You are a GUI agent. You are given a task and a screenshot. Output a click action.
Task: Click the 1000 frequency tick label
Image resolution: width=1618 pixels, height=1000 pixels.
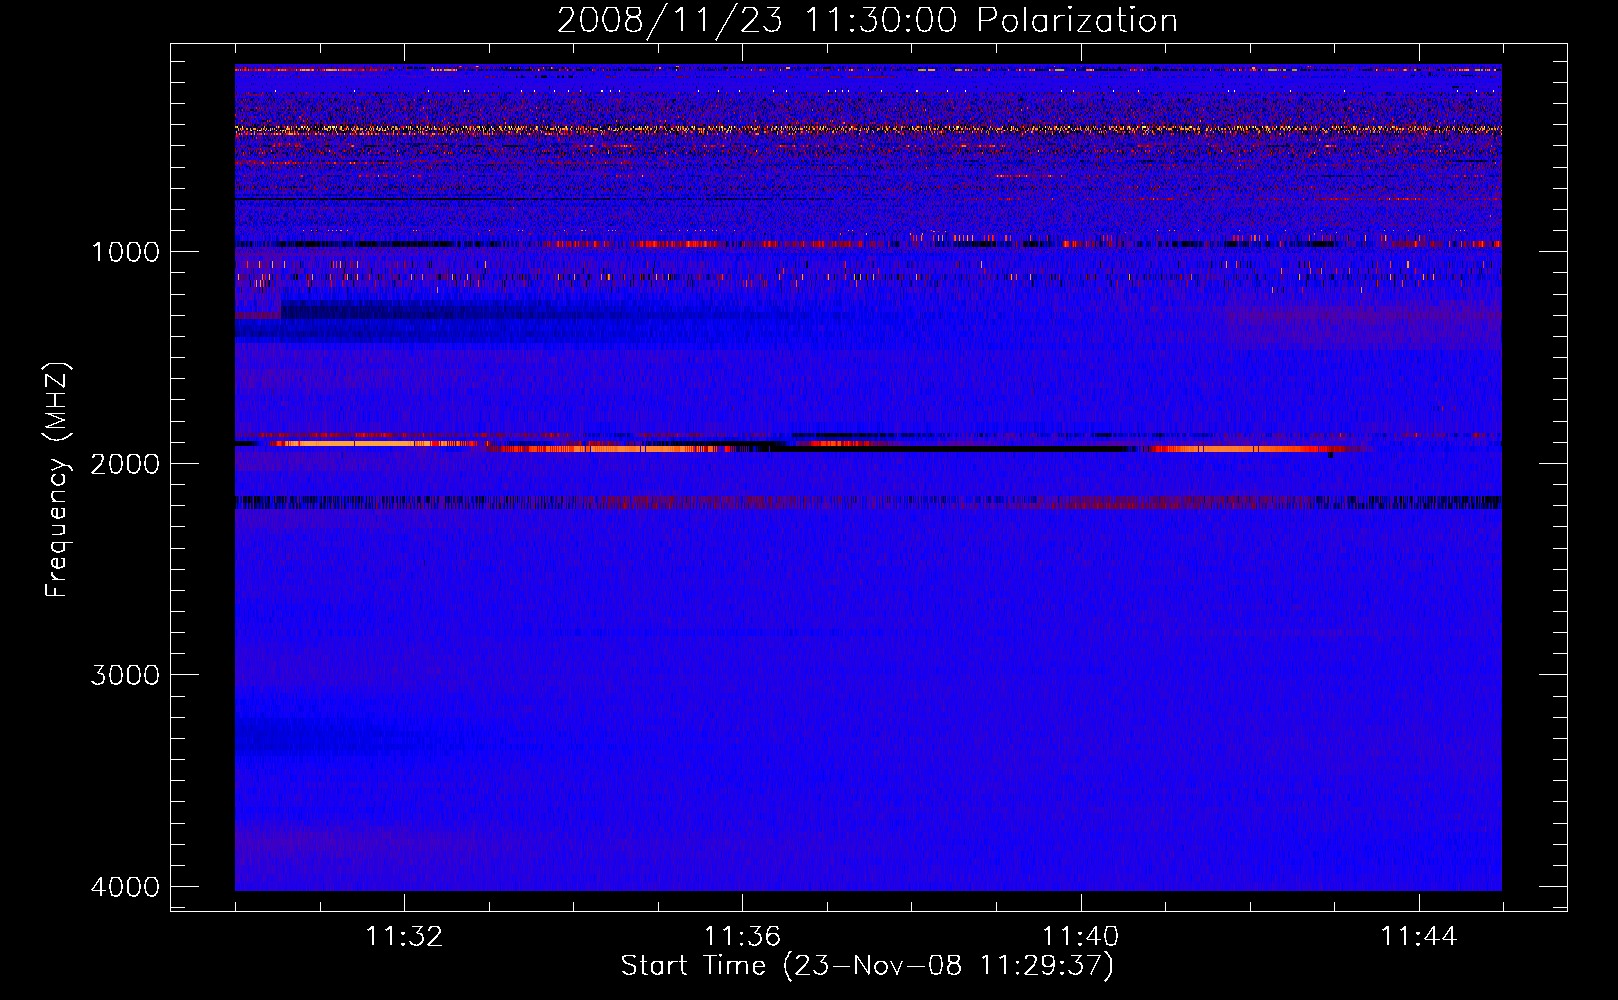(x=126, y=252)
